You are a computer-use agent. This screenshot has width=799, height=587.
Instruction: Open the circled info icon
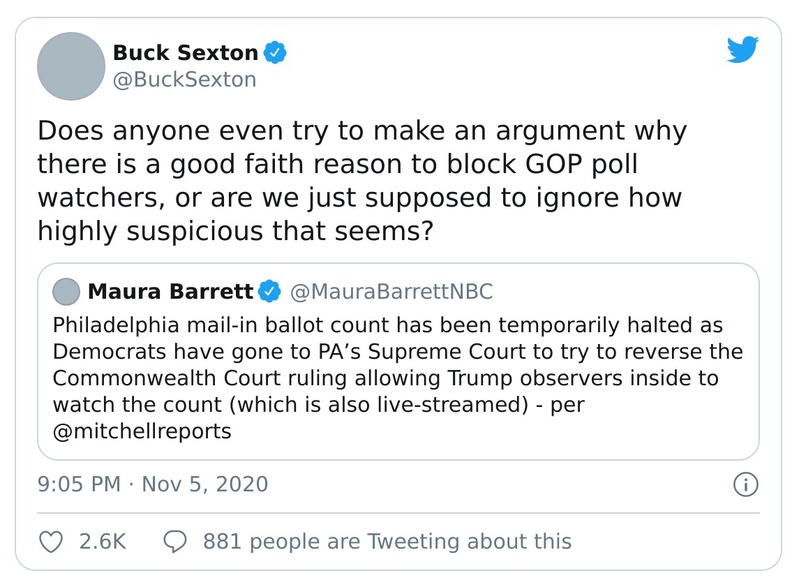tap(744, 485)
